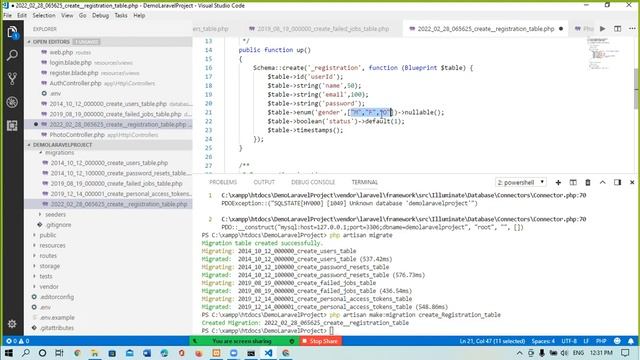The width and height of the screenshot is (640, 360).
Task: Open notifications bell in status bar
Action: tap(631, 341)
